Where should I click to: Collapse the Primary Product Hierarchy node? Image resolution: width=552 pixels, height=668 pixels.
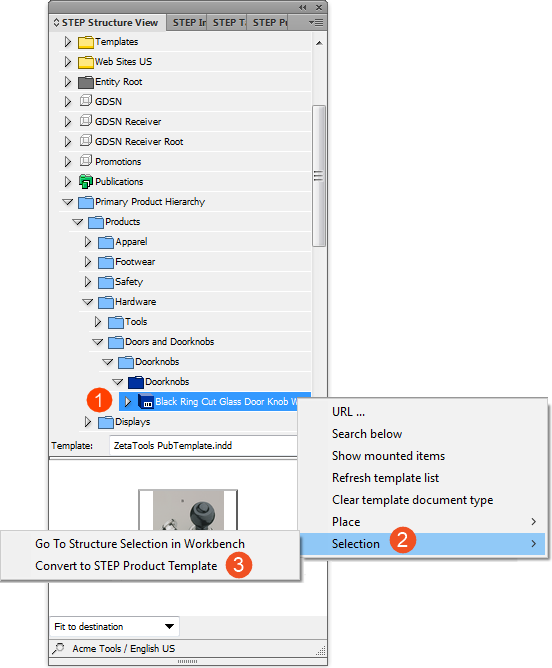click(x=67, y=202)
